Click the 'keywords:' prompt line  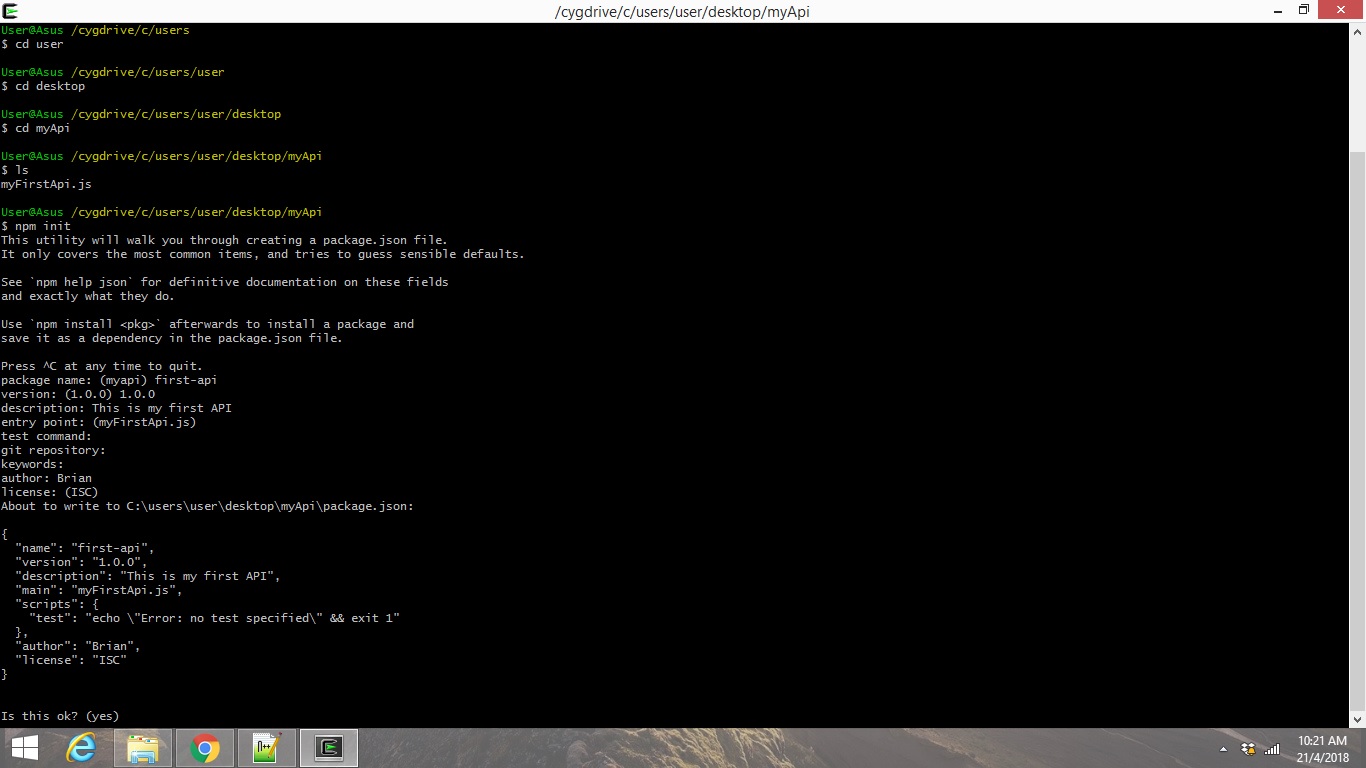(x=32, y=464)
